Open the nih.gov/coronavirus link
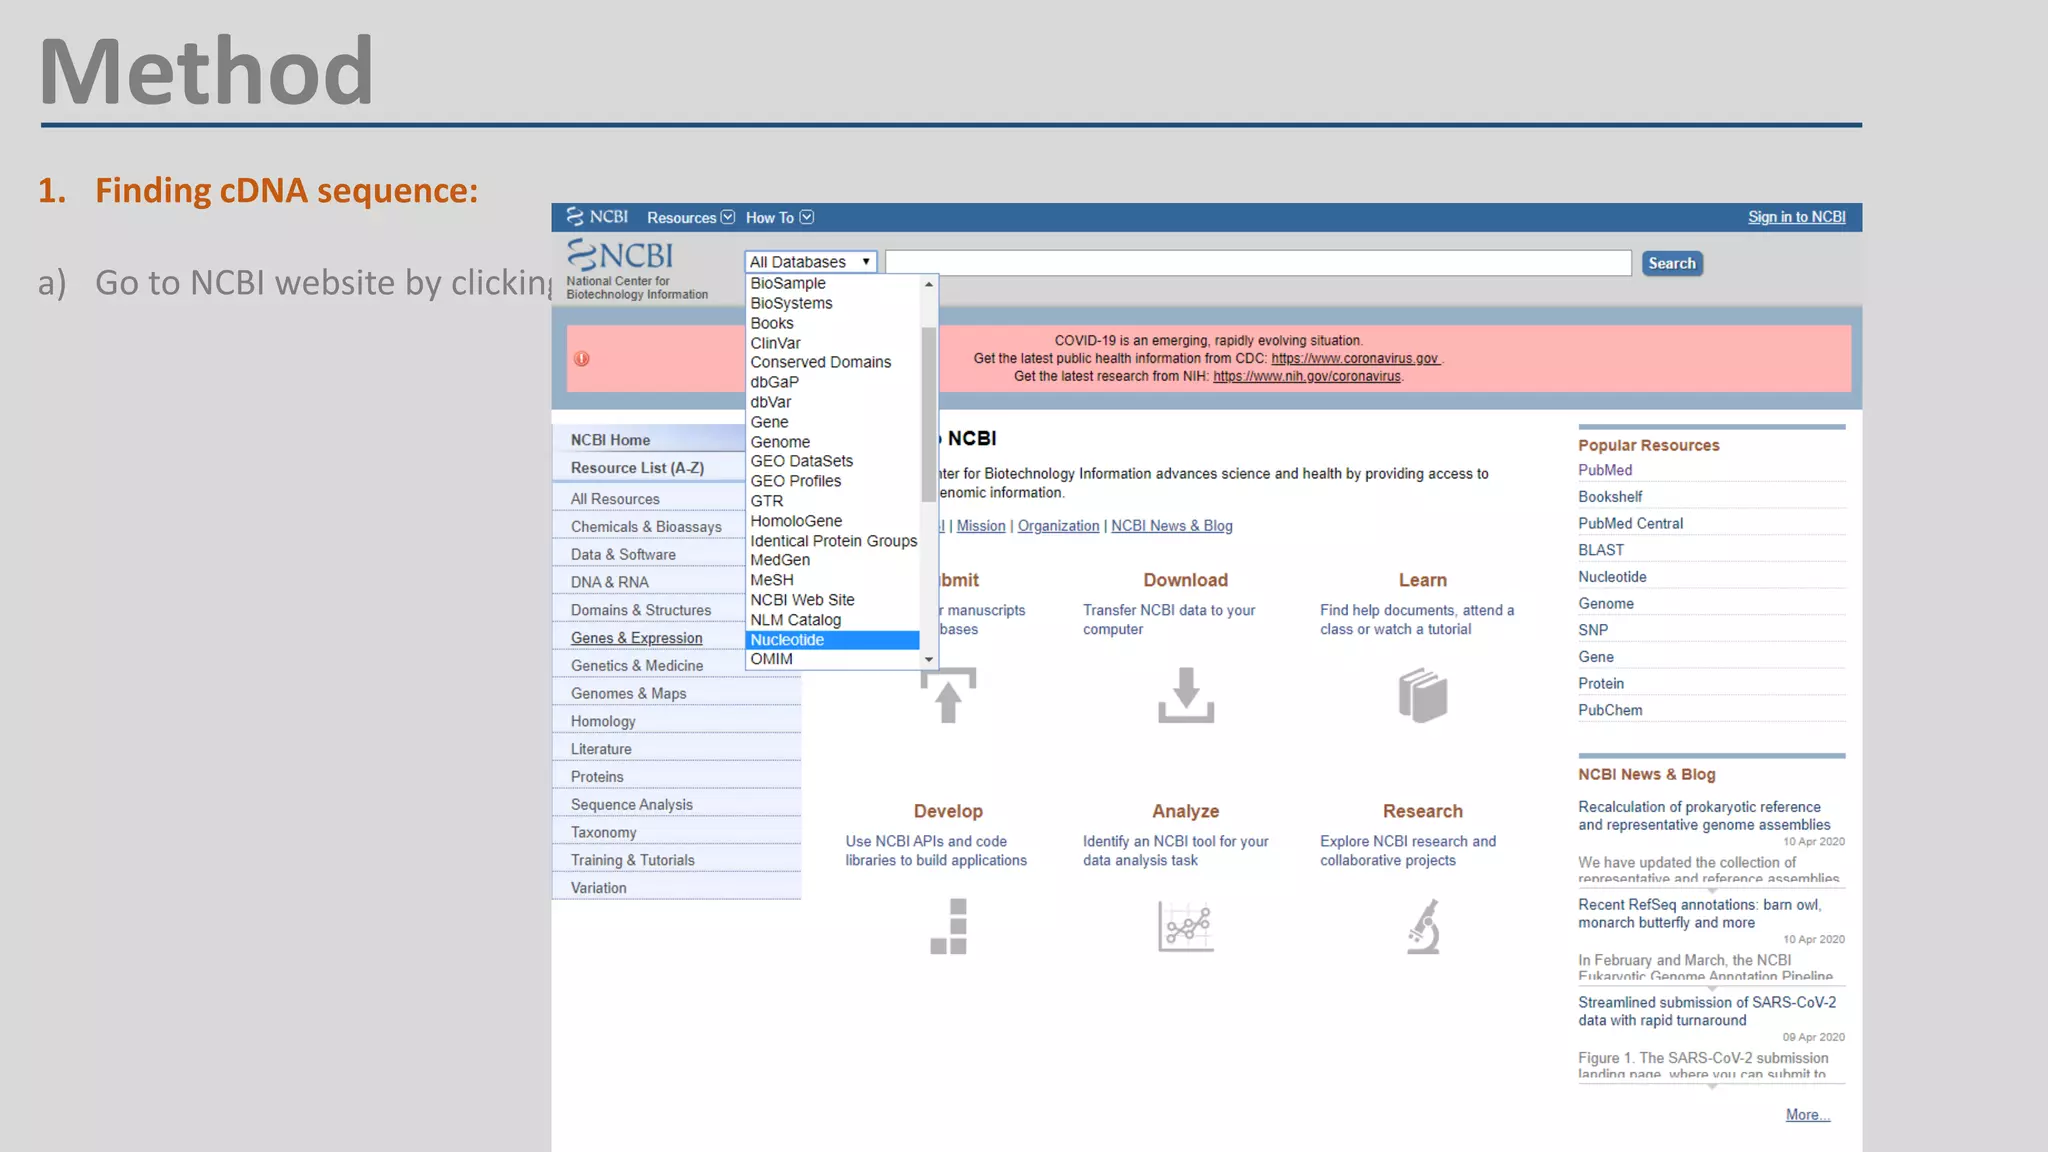 pyautogui.click(x=1307, y=376)
